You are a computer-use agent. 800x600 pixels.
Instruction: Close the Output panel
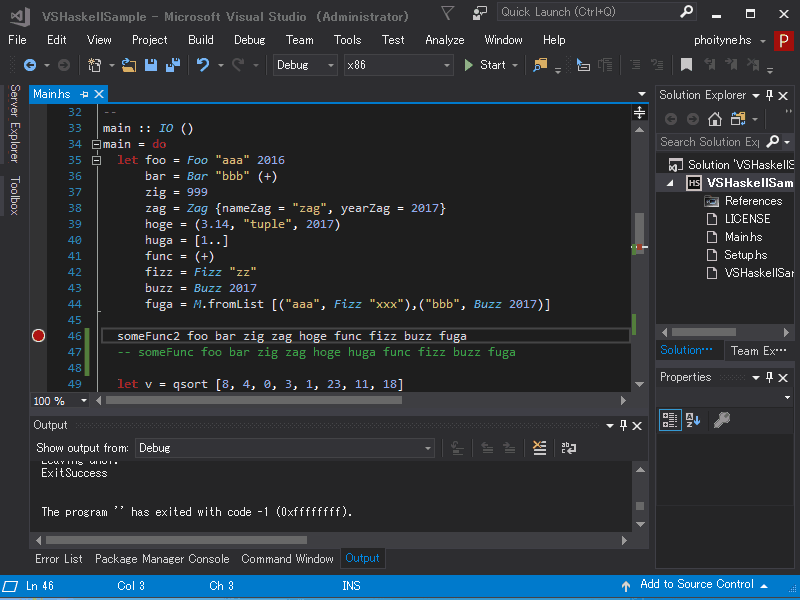click(x=637, y=426)
